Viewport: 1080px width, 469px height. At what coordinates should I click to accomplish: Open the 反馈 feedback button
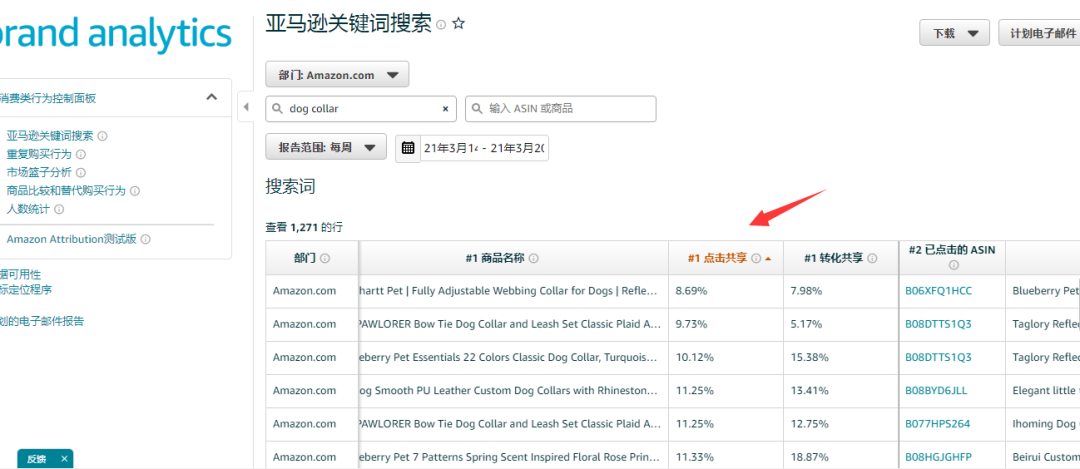click(37, 459)
